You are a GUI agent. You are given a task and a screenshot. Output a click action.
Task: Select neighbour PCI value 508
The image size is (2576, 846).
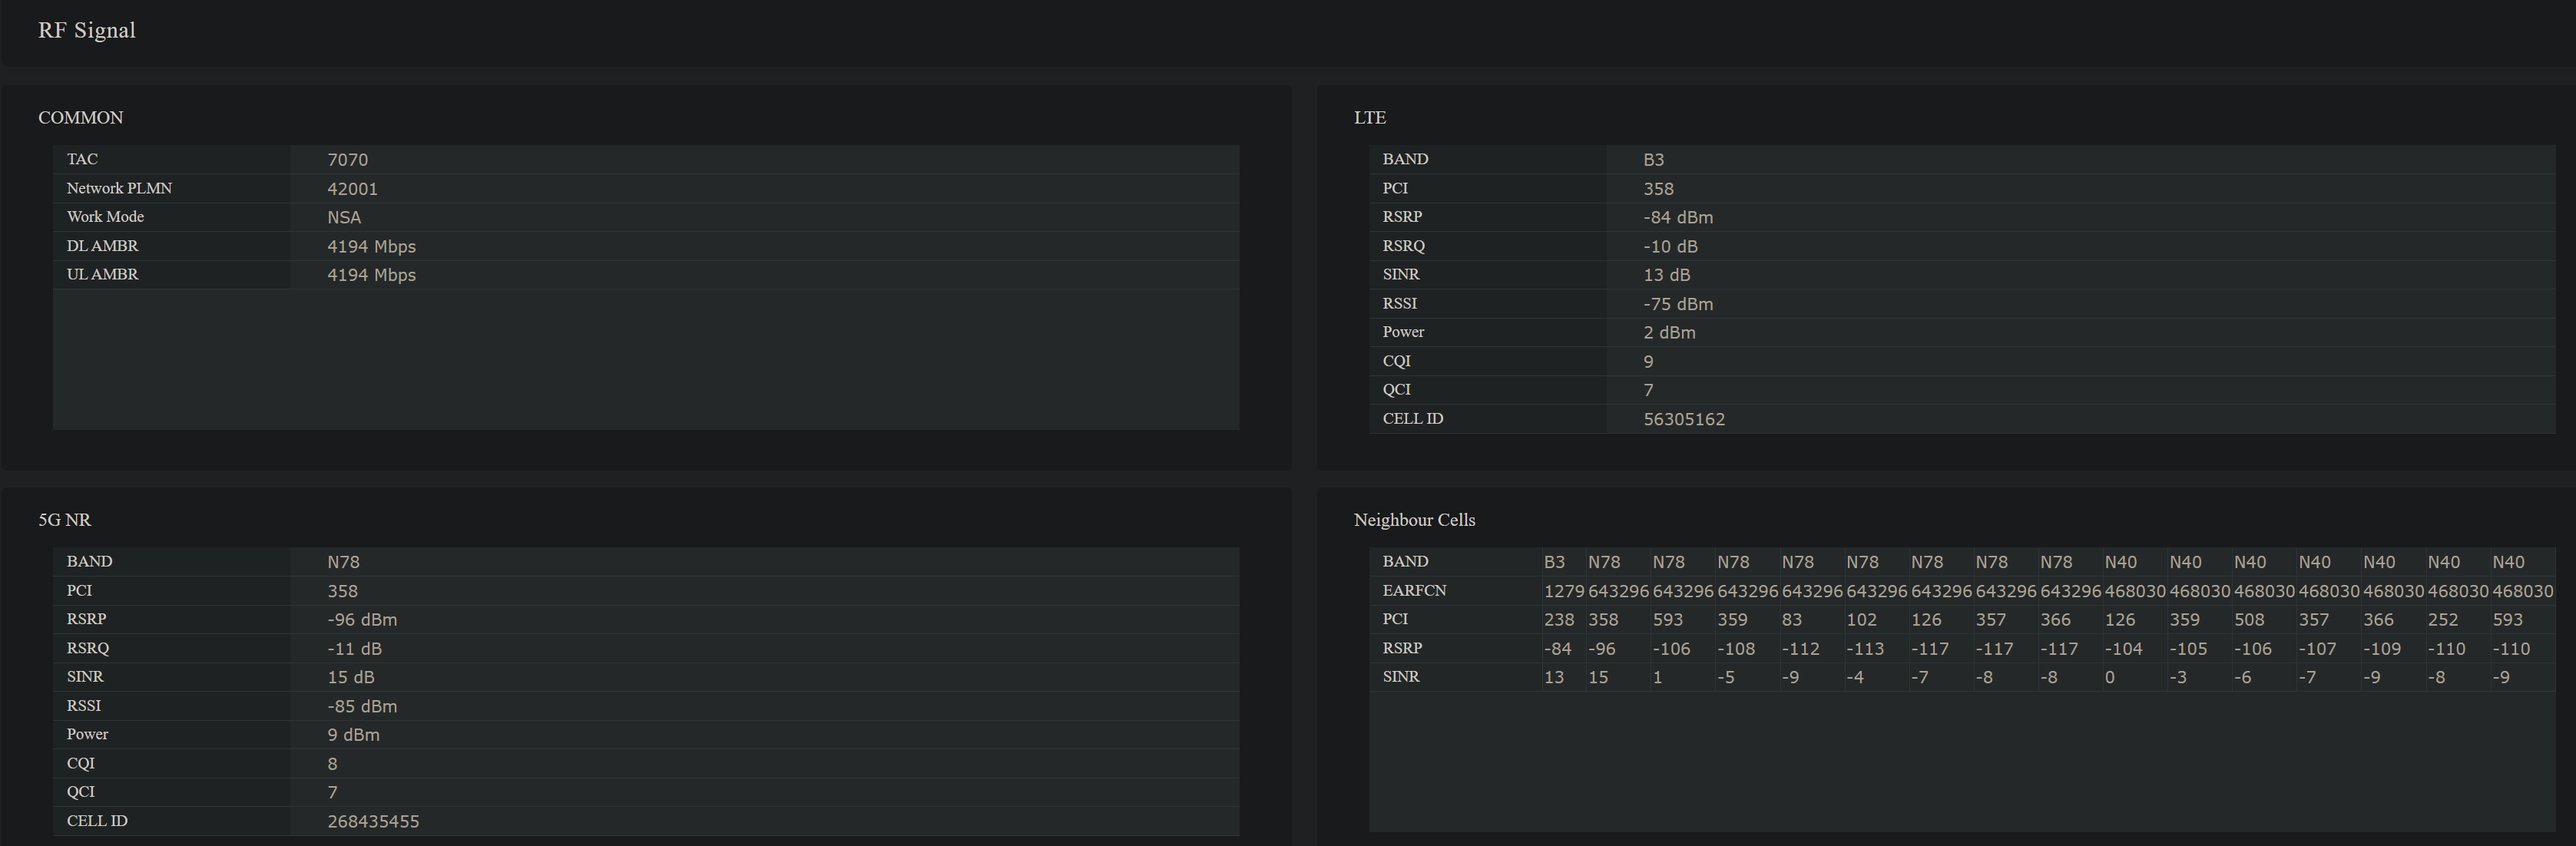point(2249,620)
